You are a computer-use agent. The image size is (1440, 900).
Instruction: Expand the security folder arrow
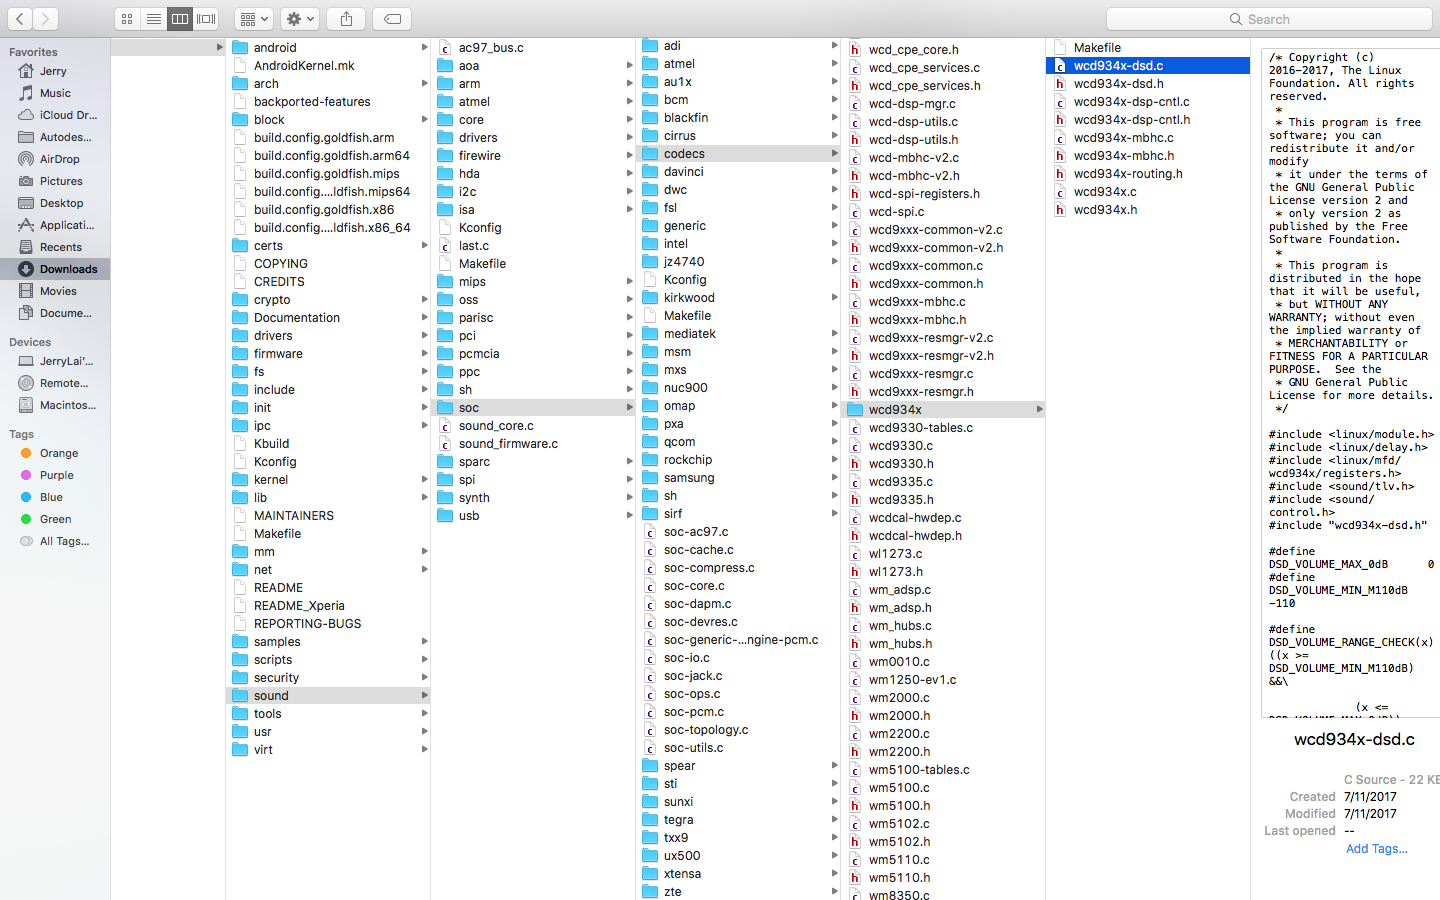pos(424,677)
